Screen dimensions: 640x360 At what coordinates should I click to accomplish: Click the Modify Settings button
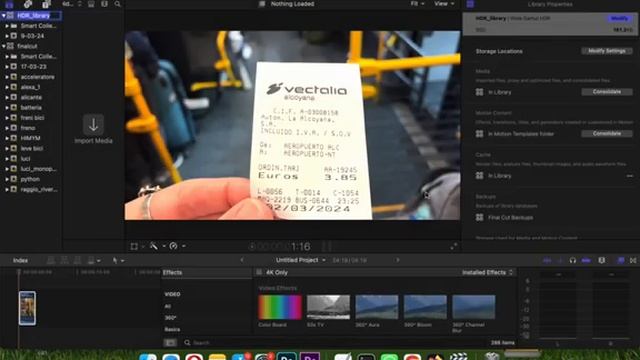[607, 51]
